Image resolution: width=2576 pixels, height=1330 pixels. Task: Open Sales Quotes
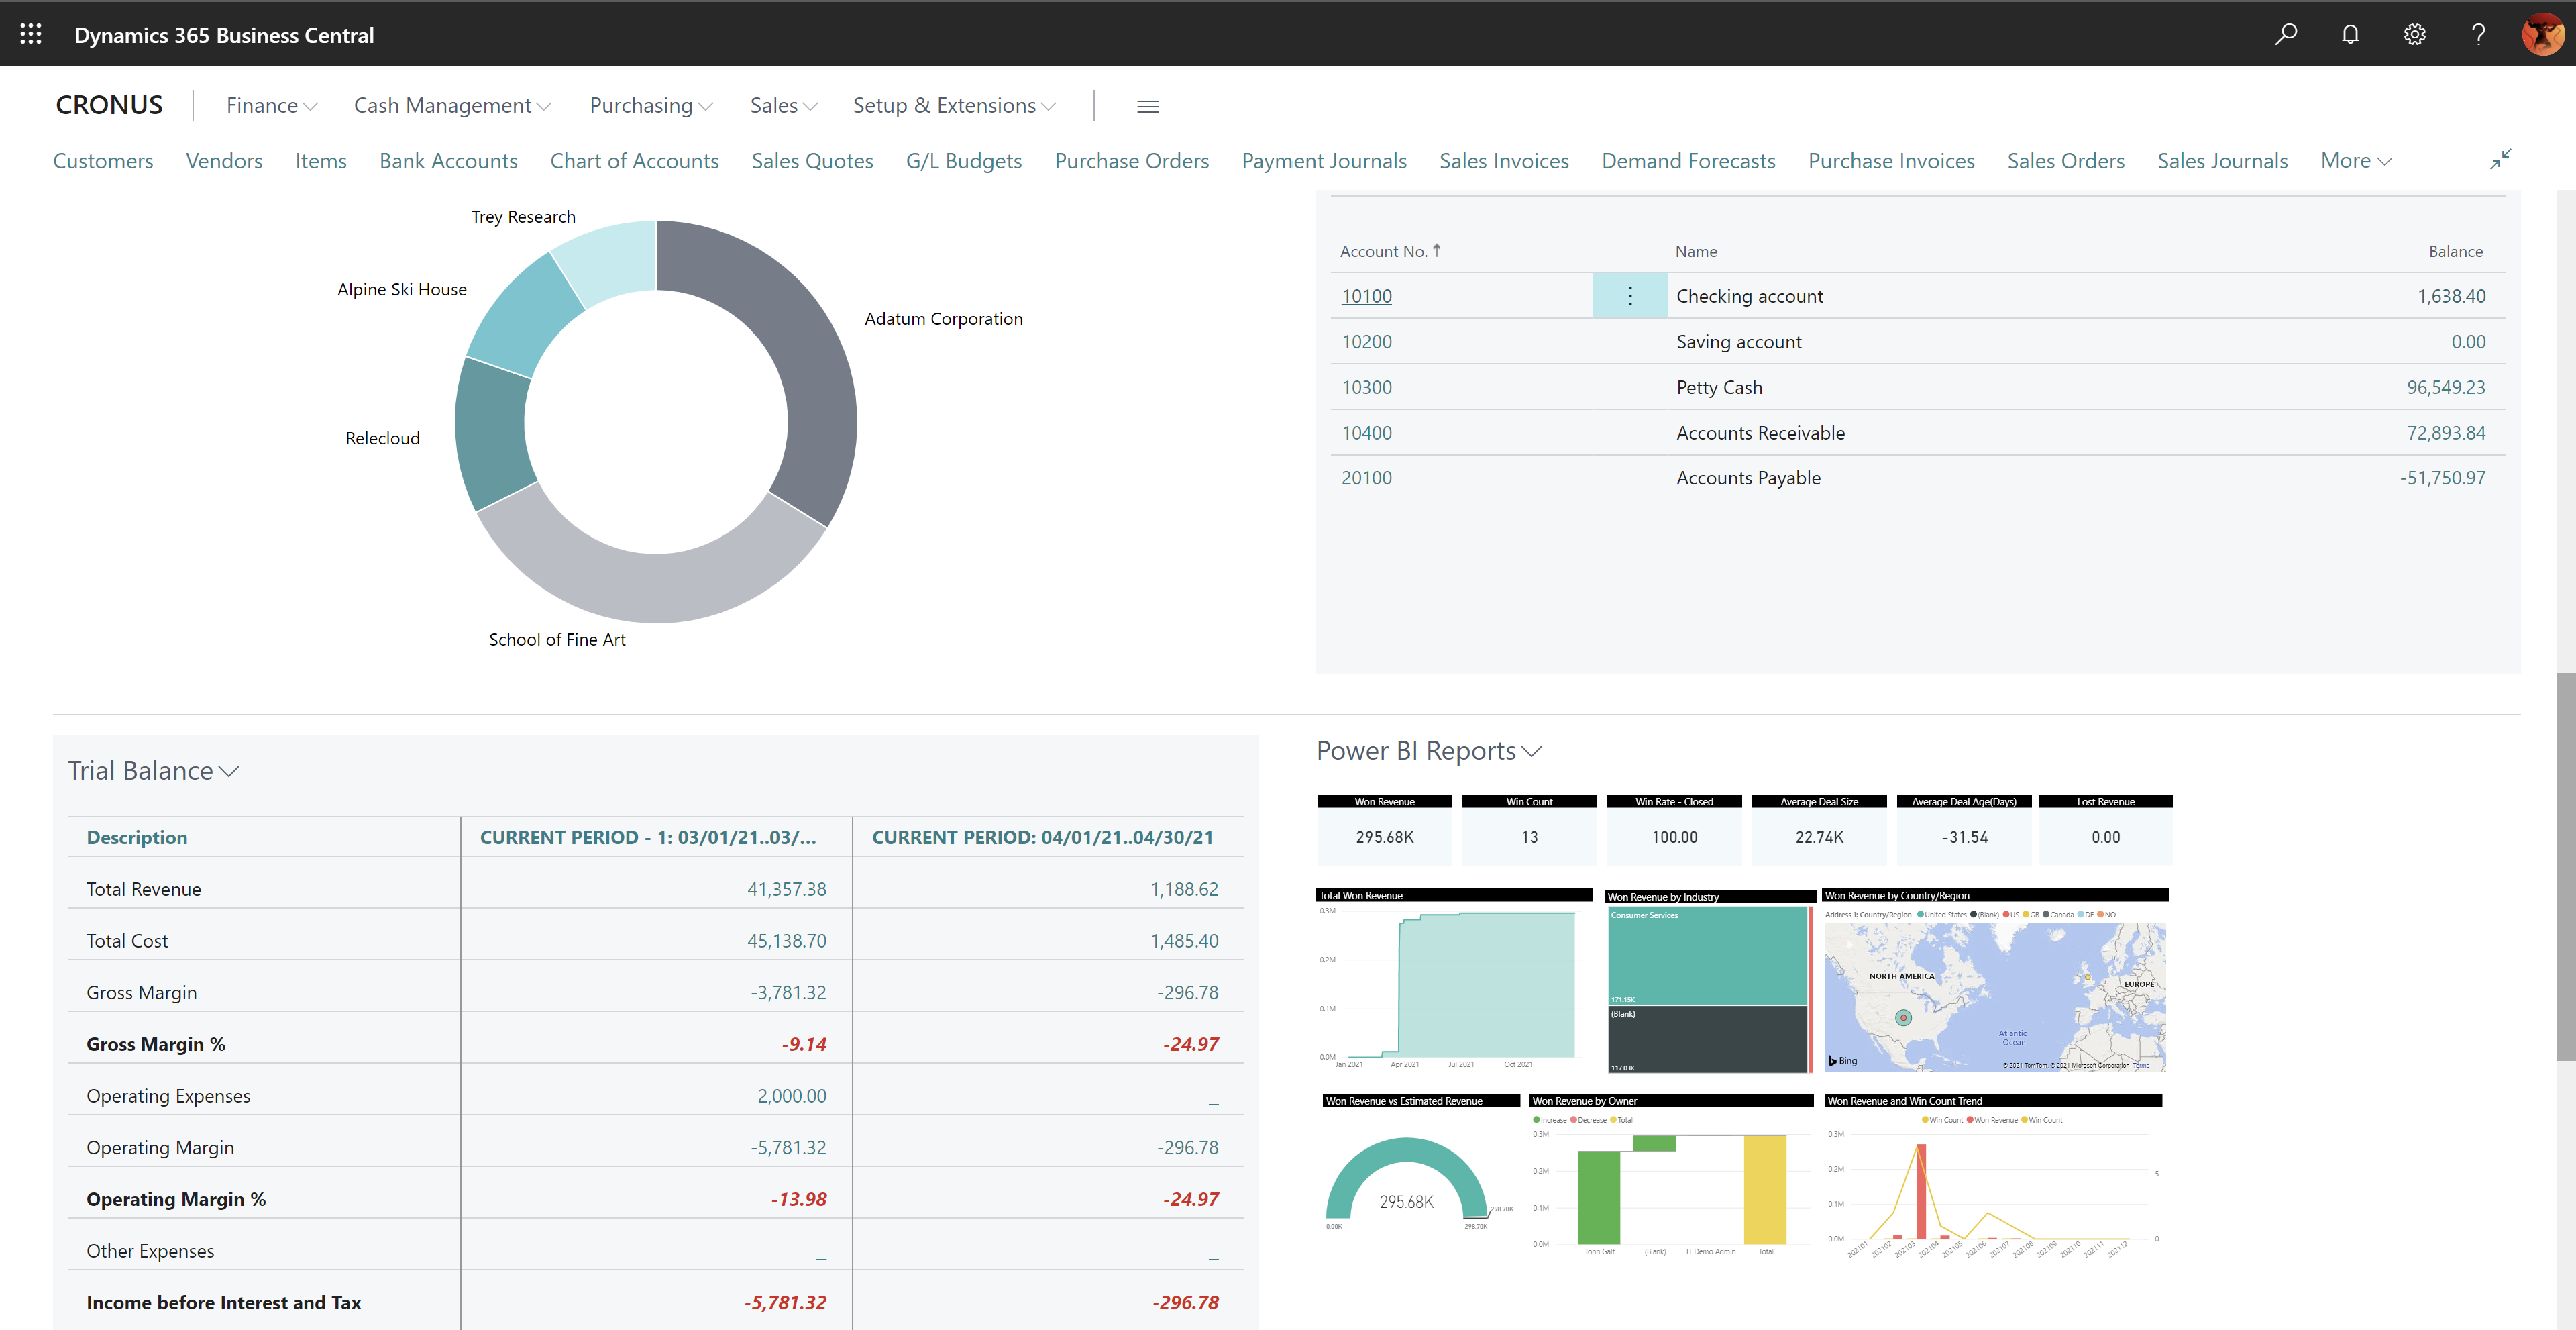[x=812, y=161]
